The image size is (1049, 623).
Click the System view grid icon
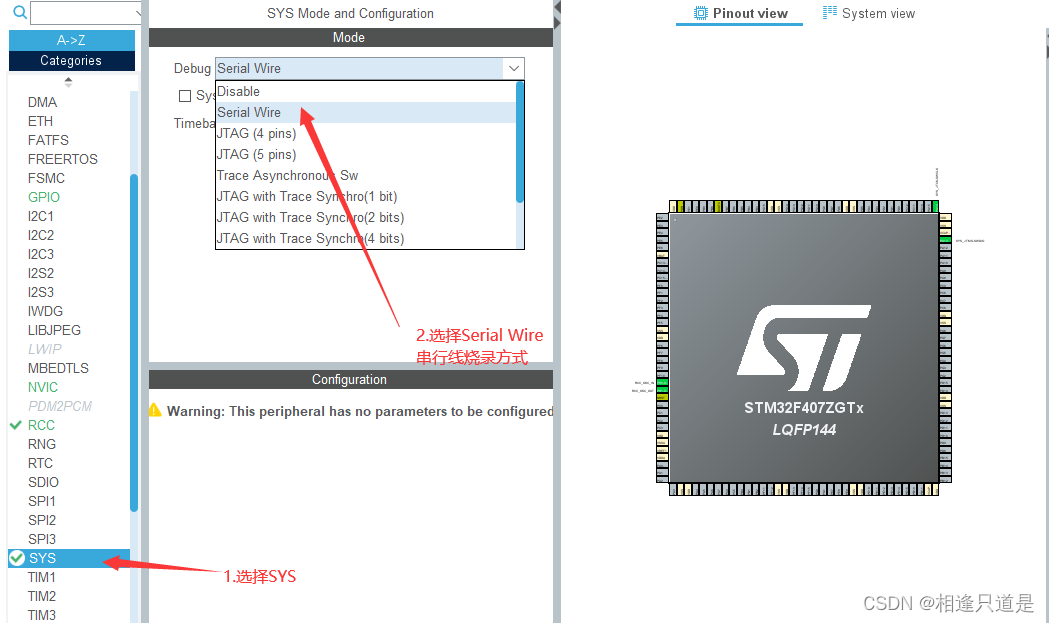point(830,12)
